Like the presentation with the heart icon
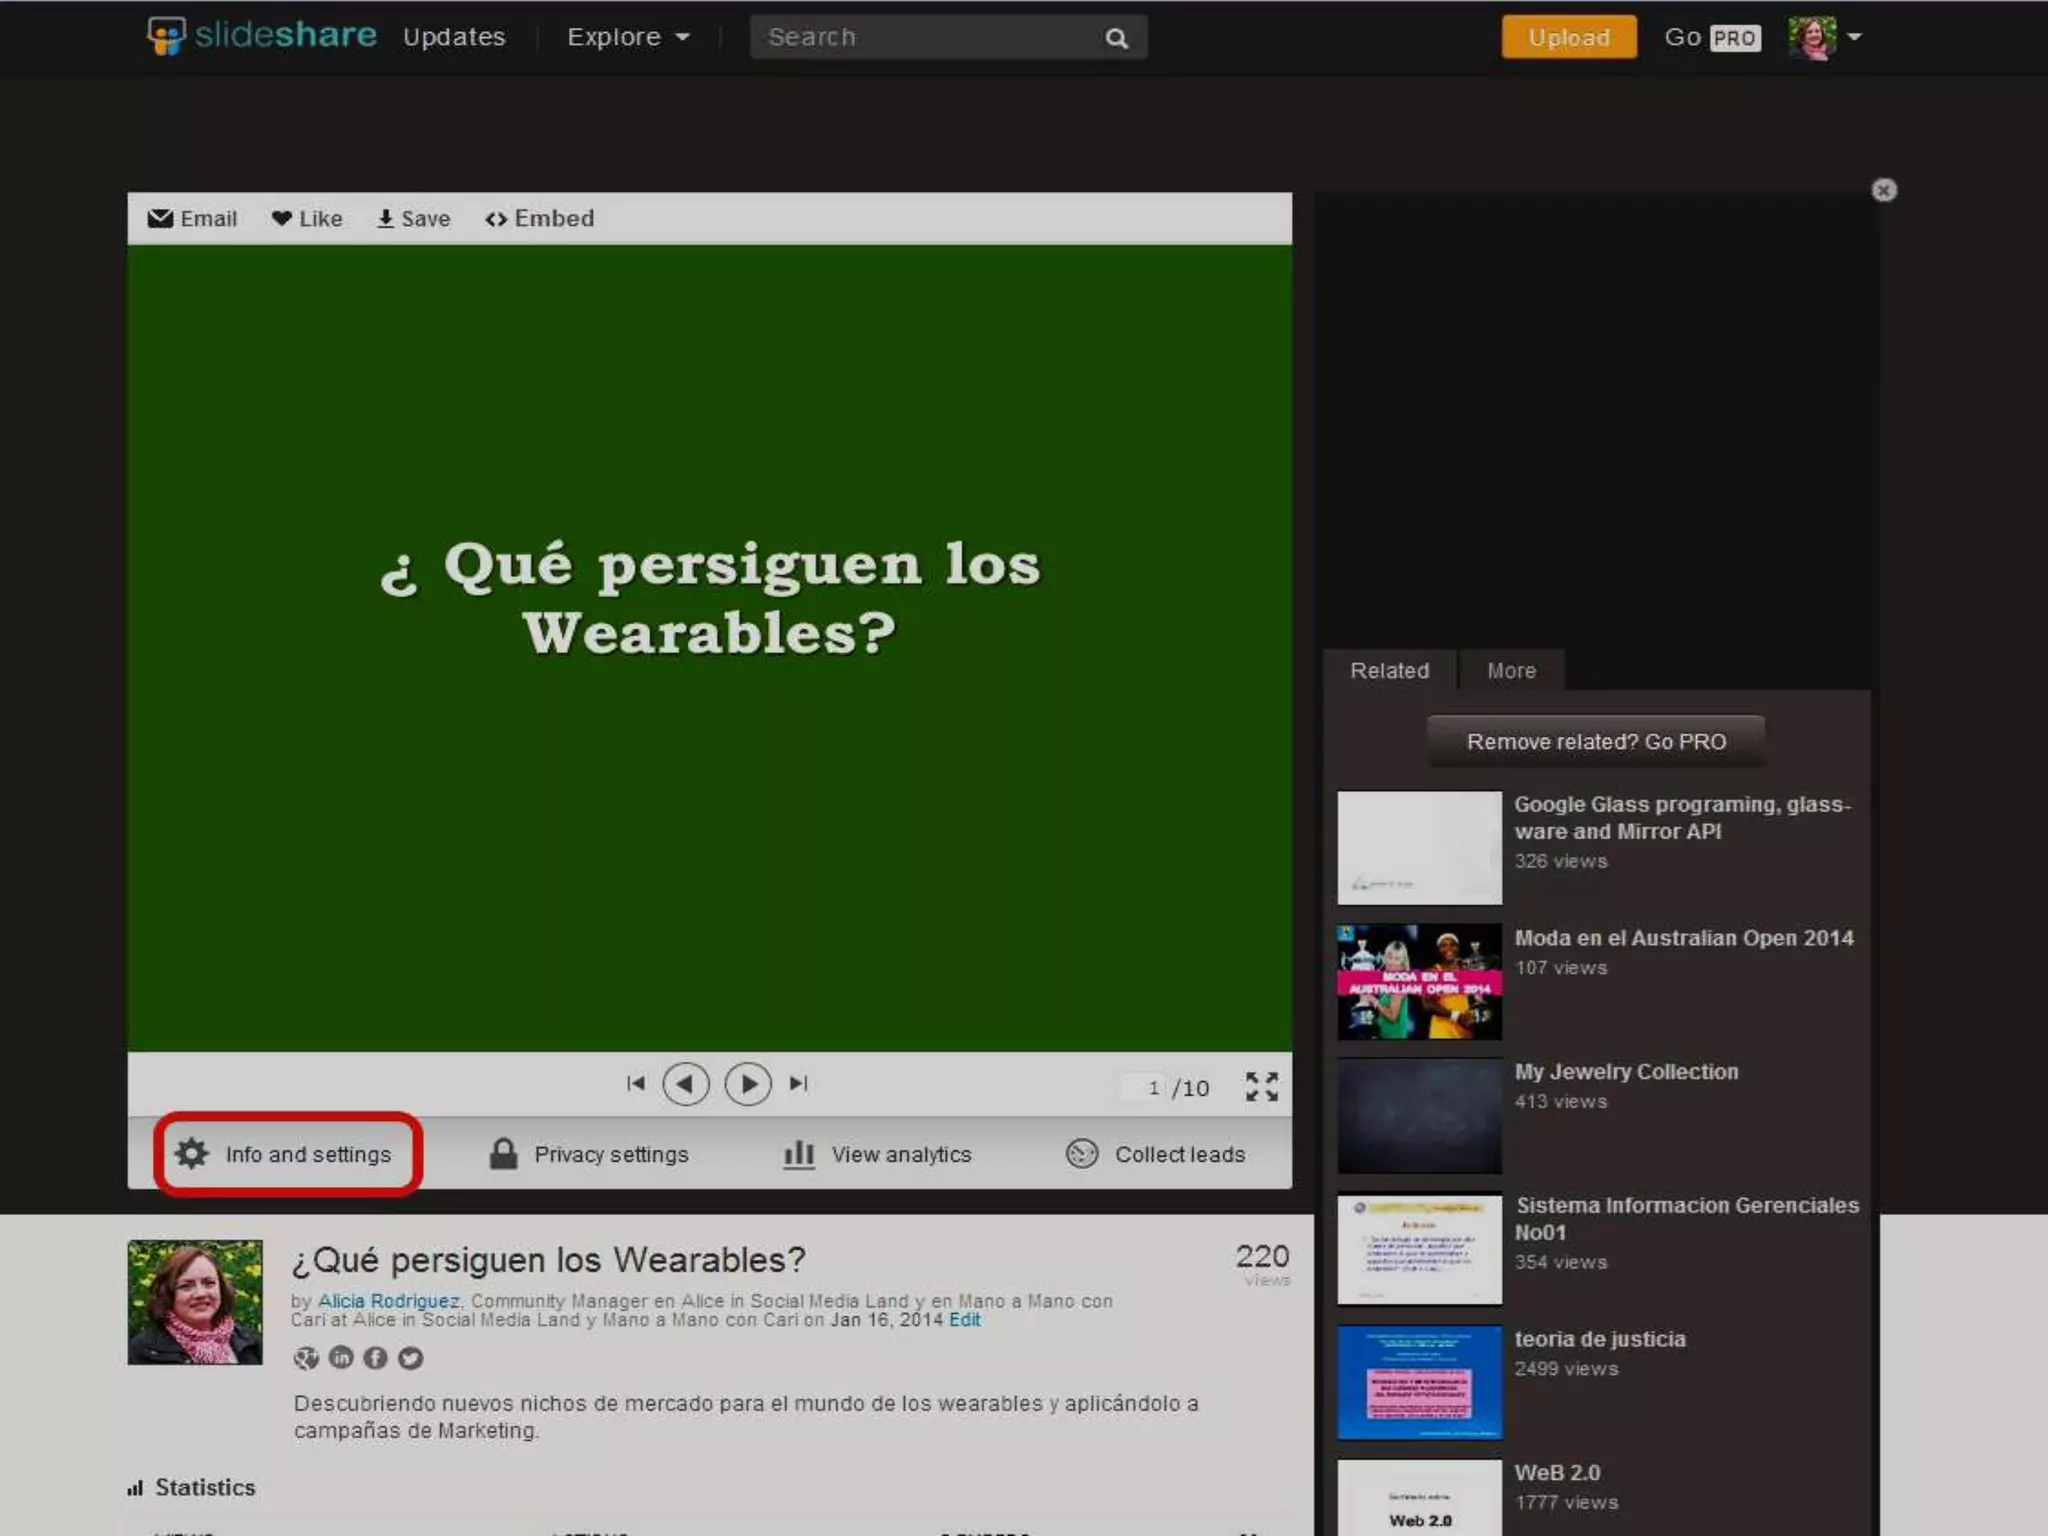 coord(282,219)
